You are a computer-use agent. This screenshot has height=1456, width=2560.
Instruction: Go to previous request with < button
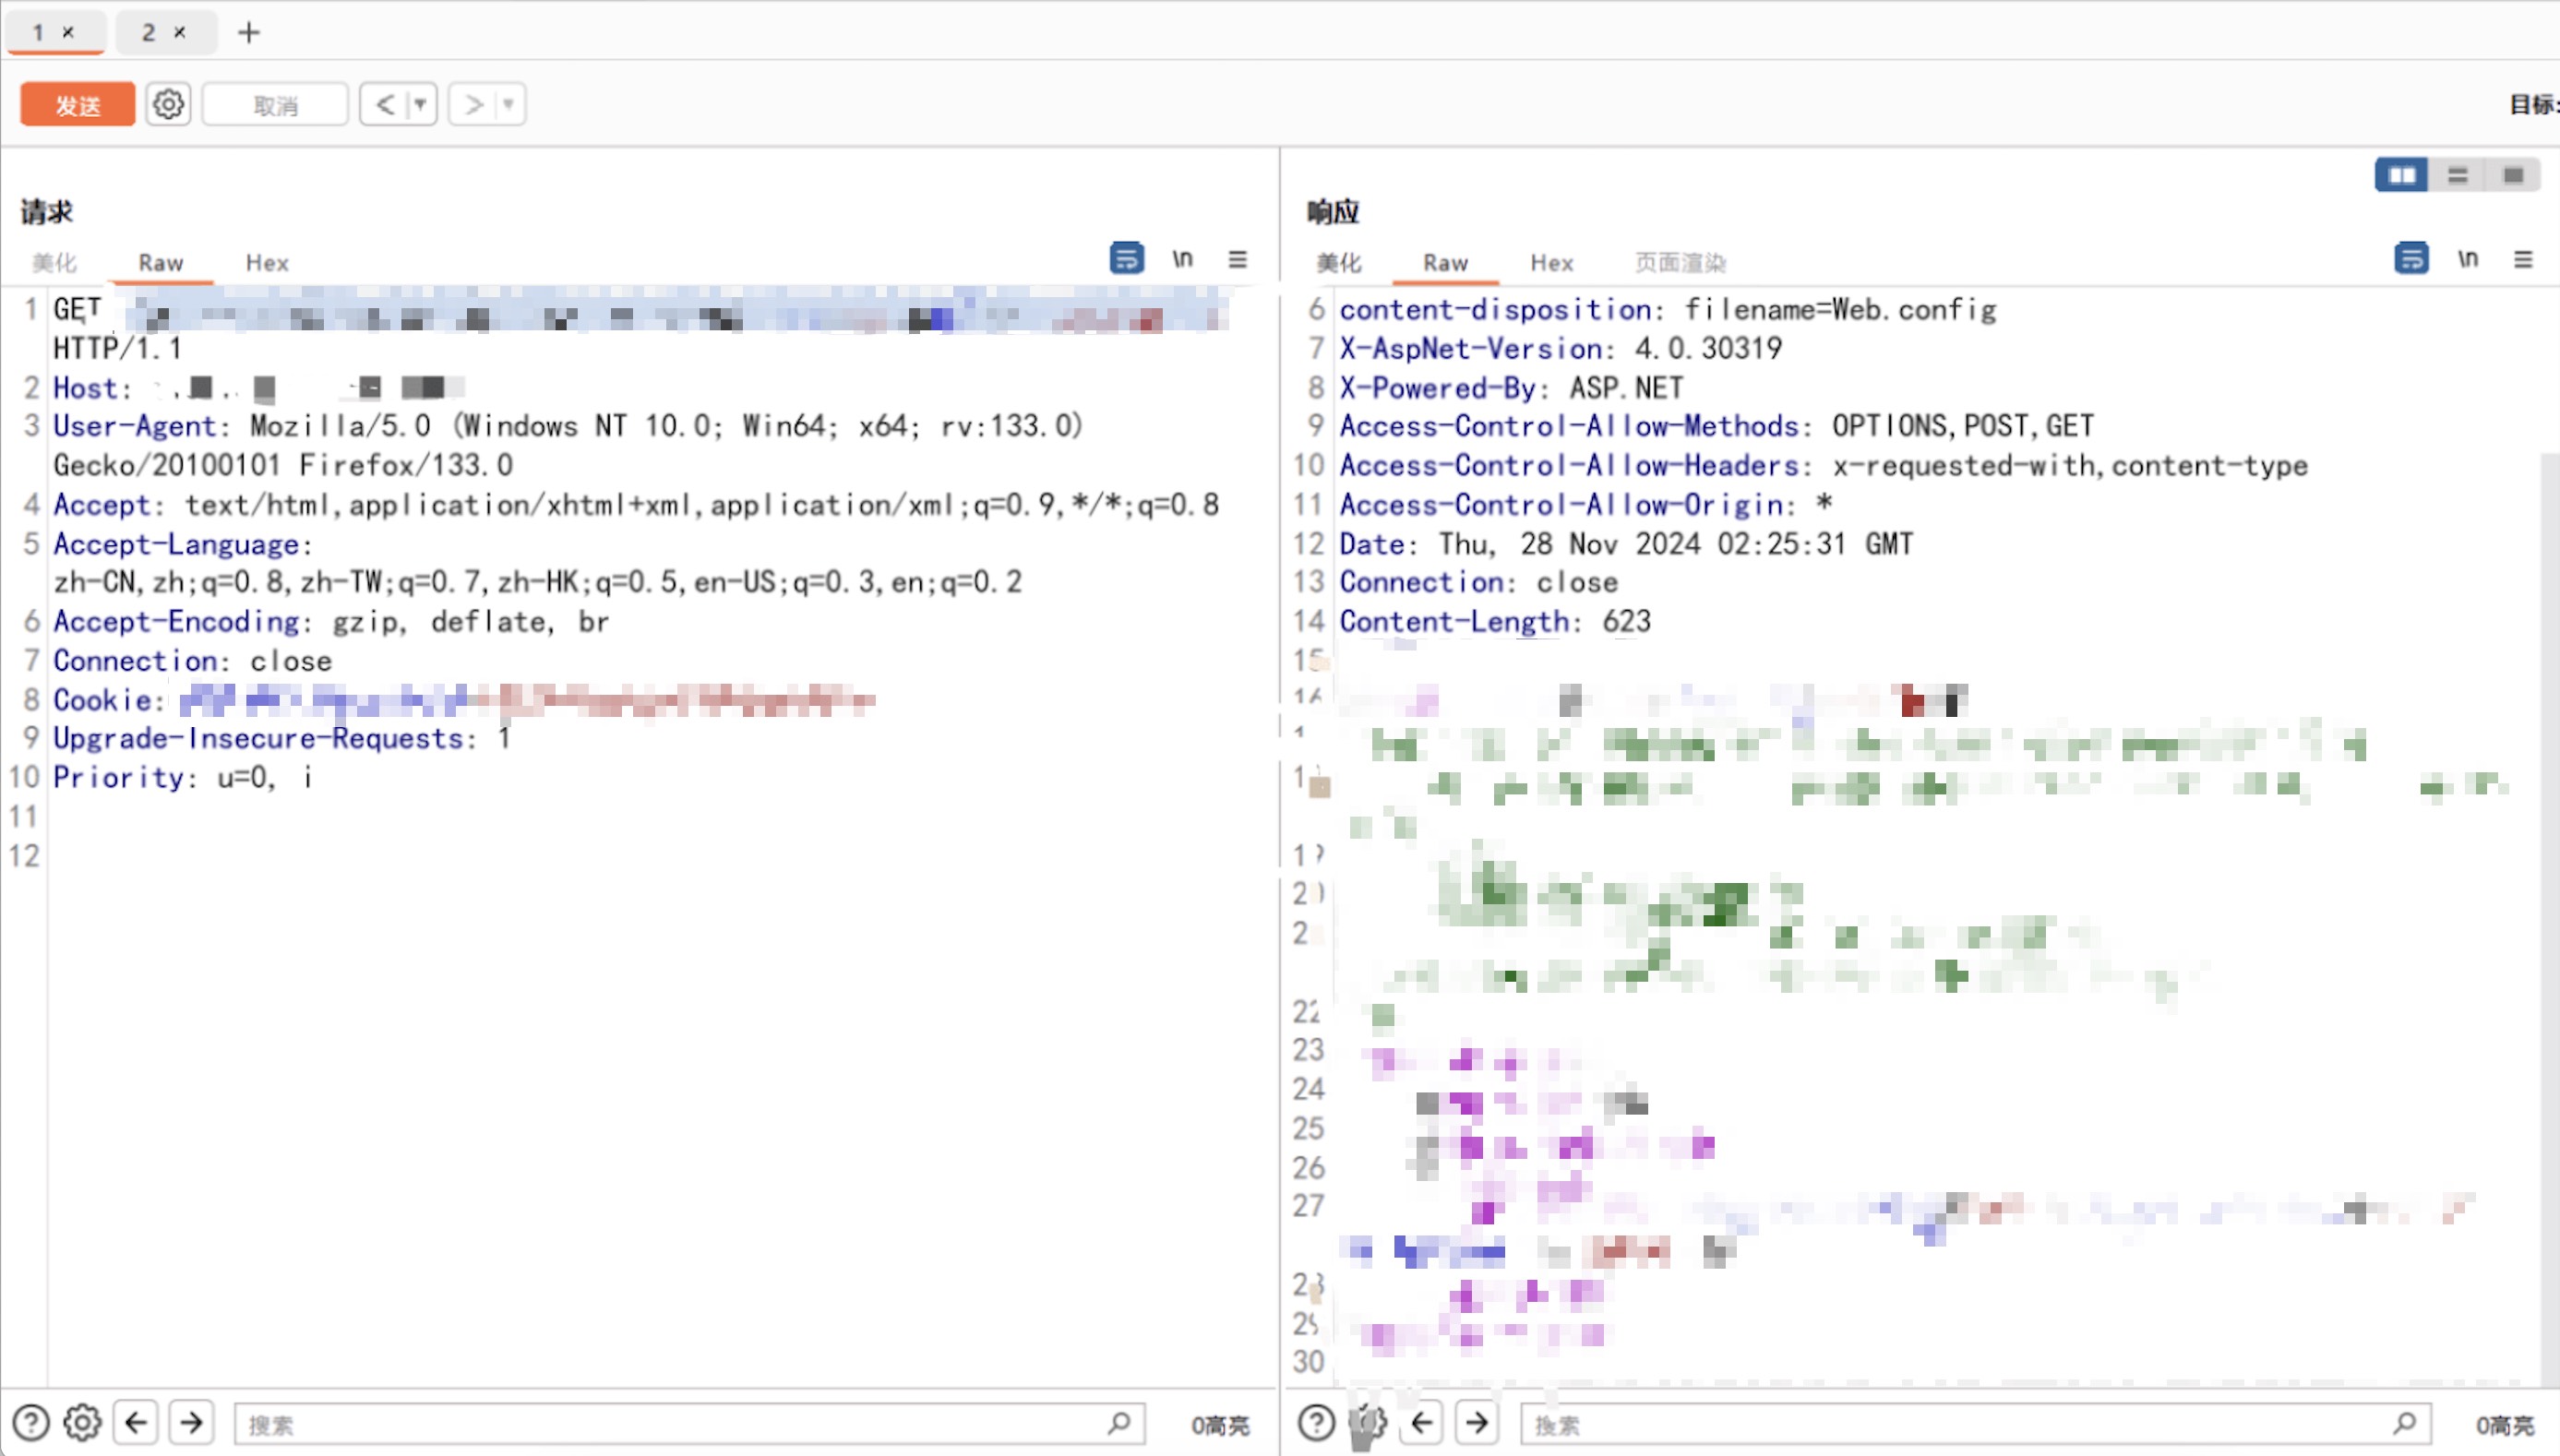tap(386, 104)
